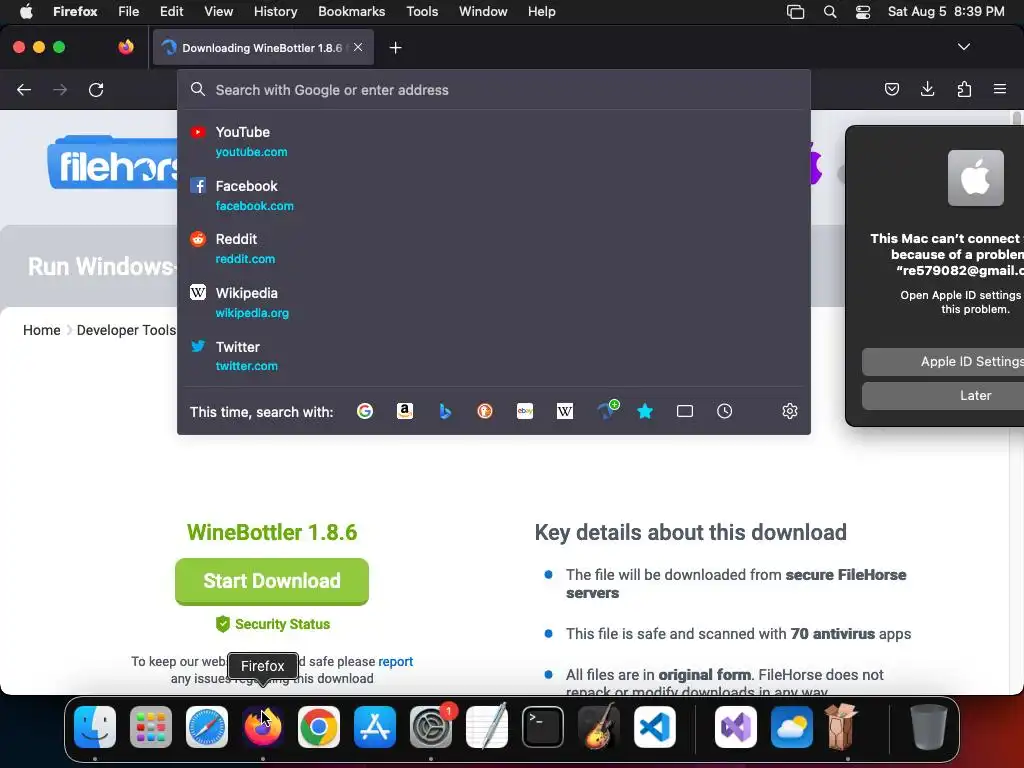1024x768 pixels.
Task: Open Launchpad from the Dock
Action: click(151, 727)
